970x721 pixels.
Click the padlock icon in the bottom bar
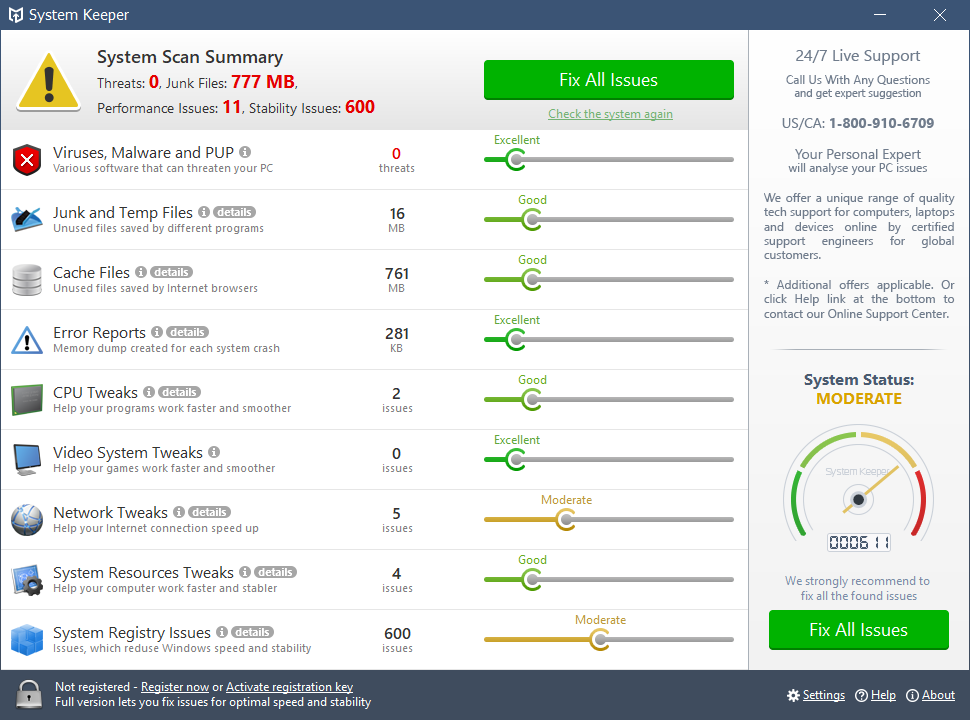coord(28,694)
